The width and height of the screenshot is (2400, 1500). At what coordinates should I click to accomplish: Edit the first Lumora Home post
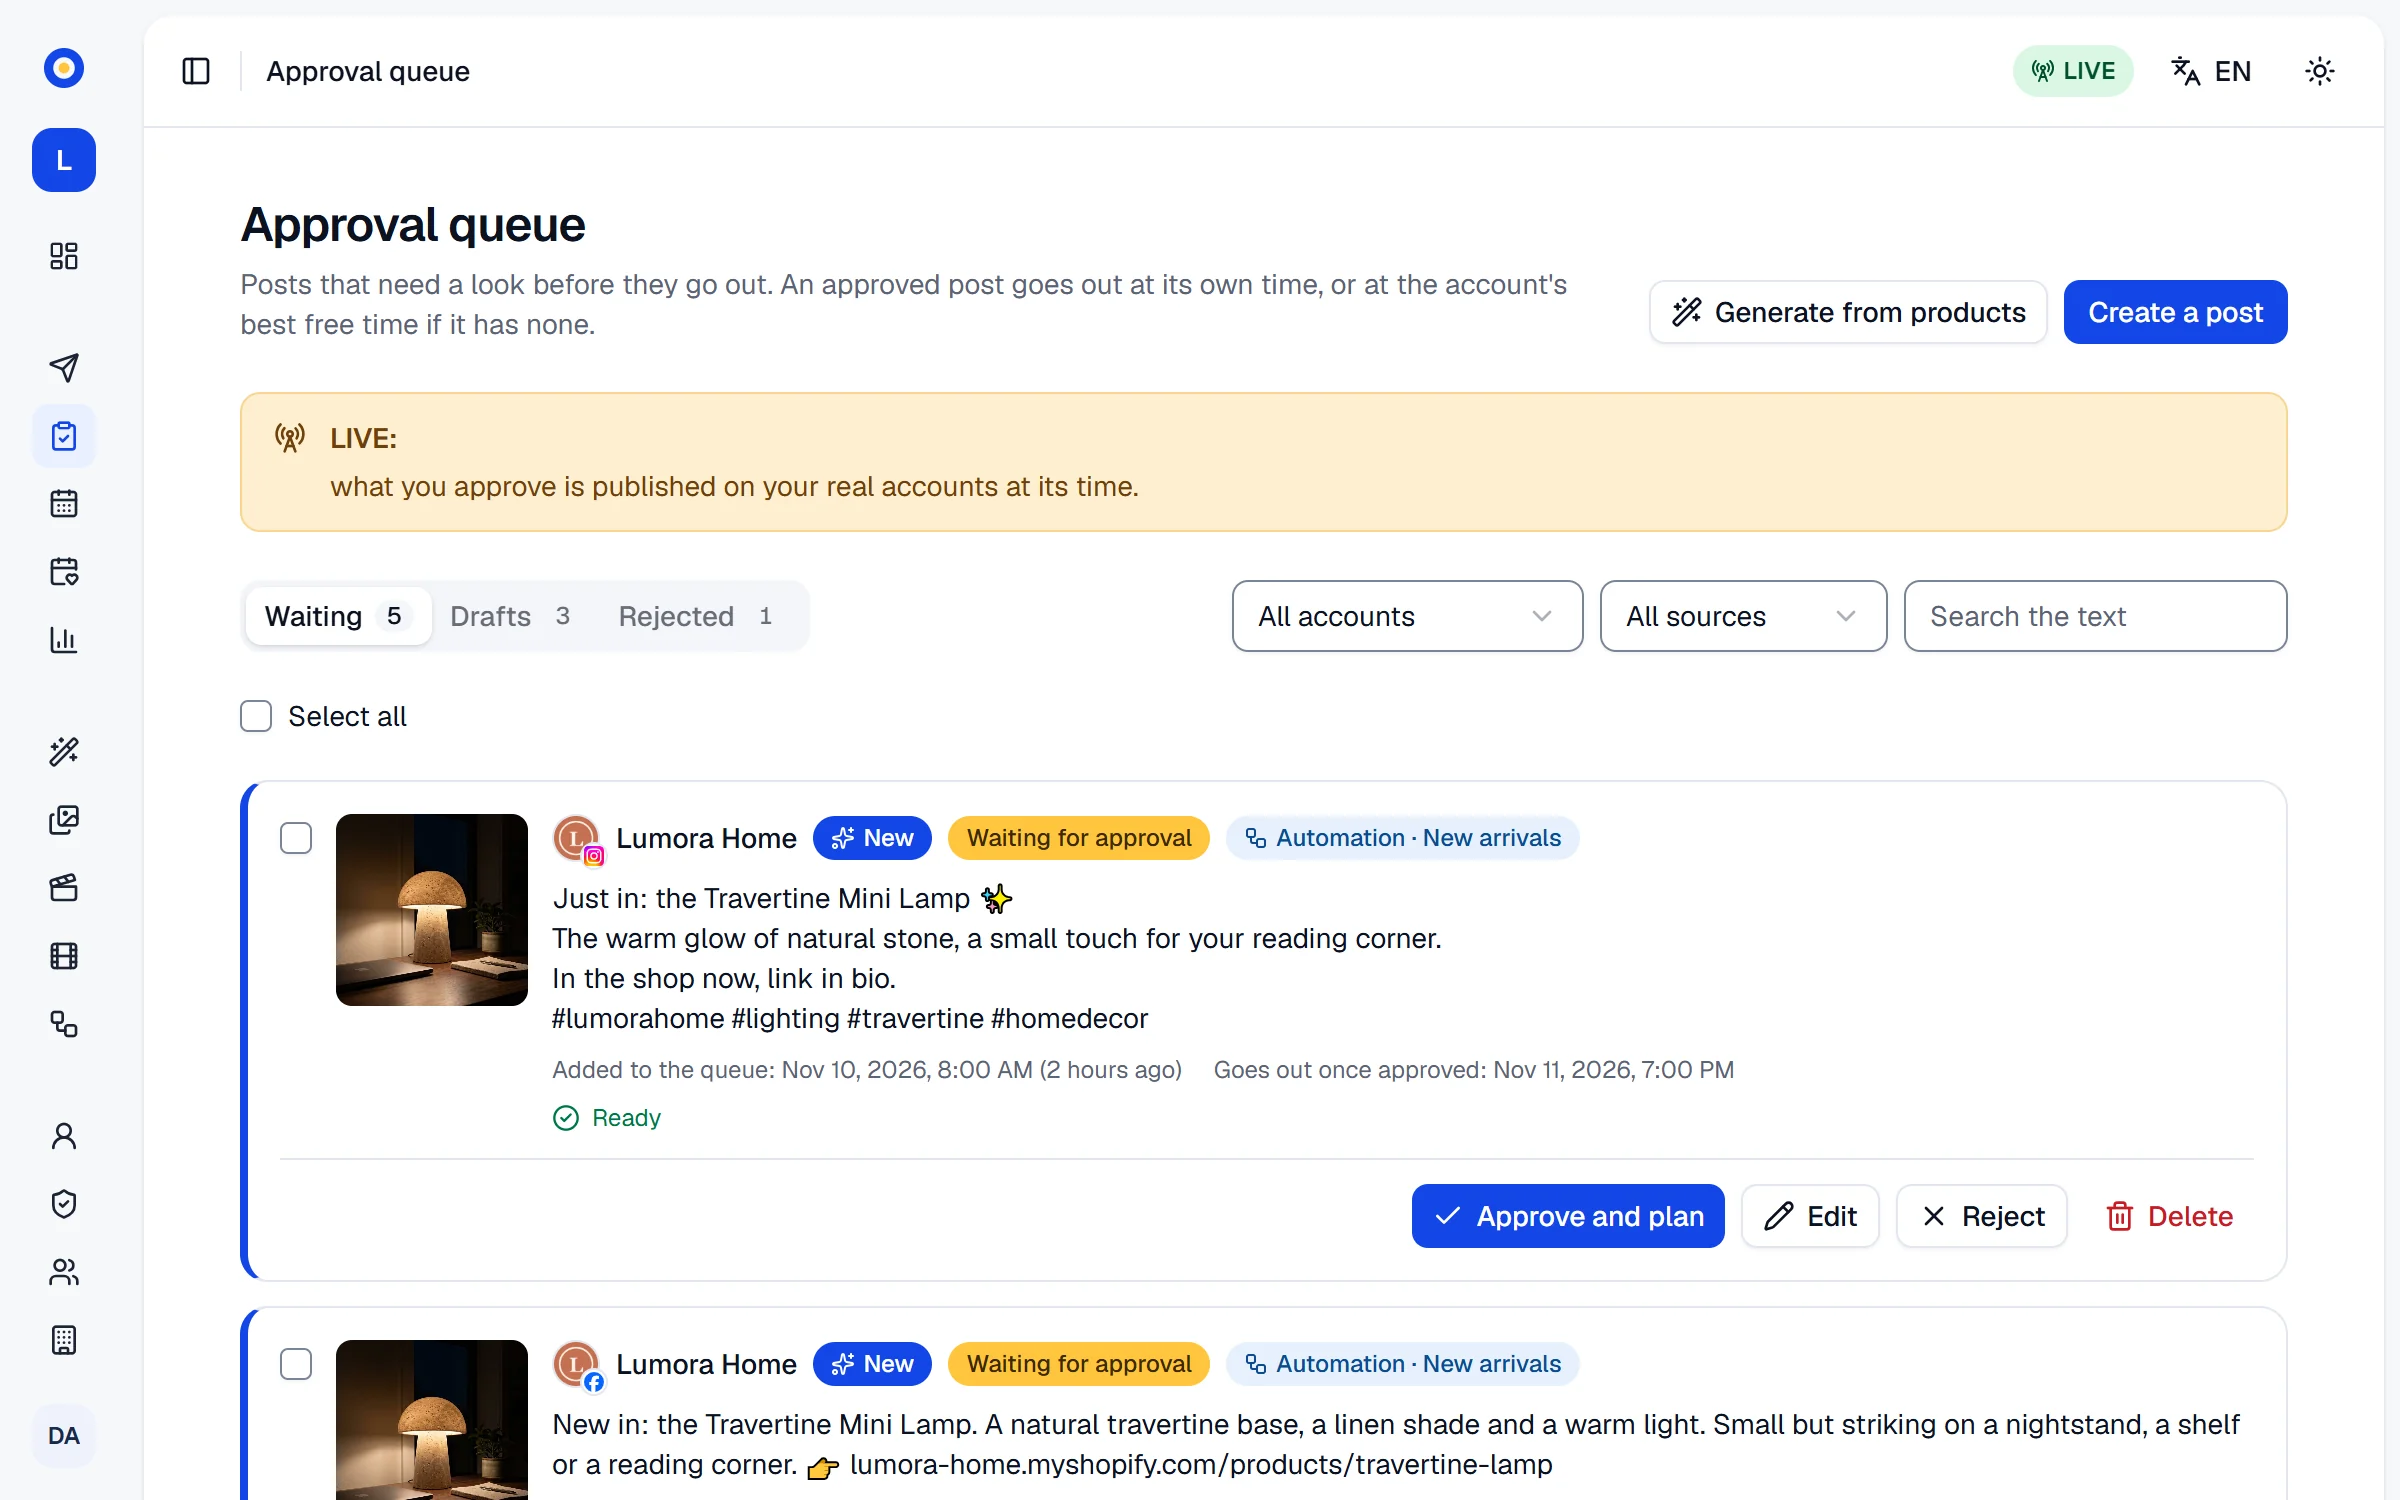point(1810,1216)
